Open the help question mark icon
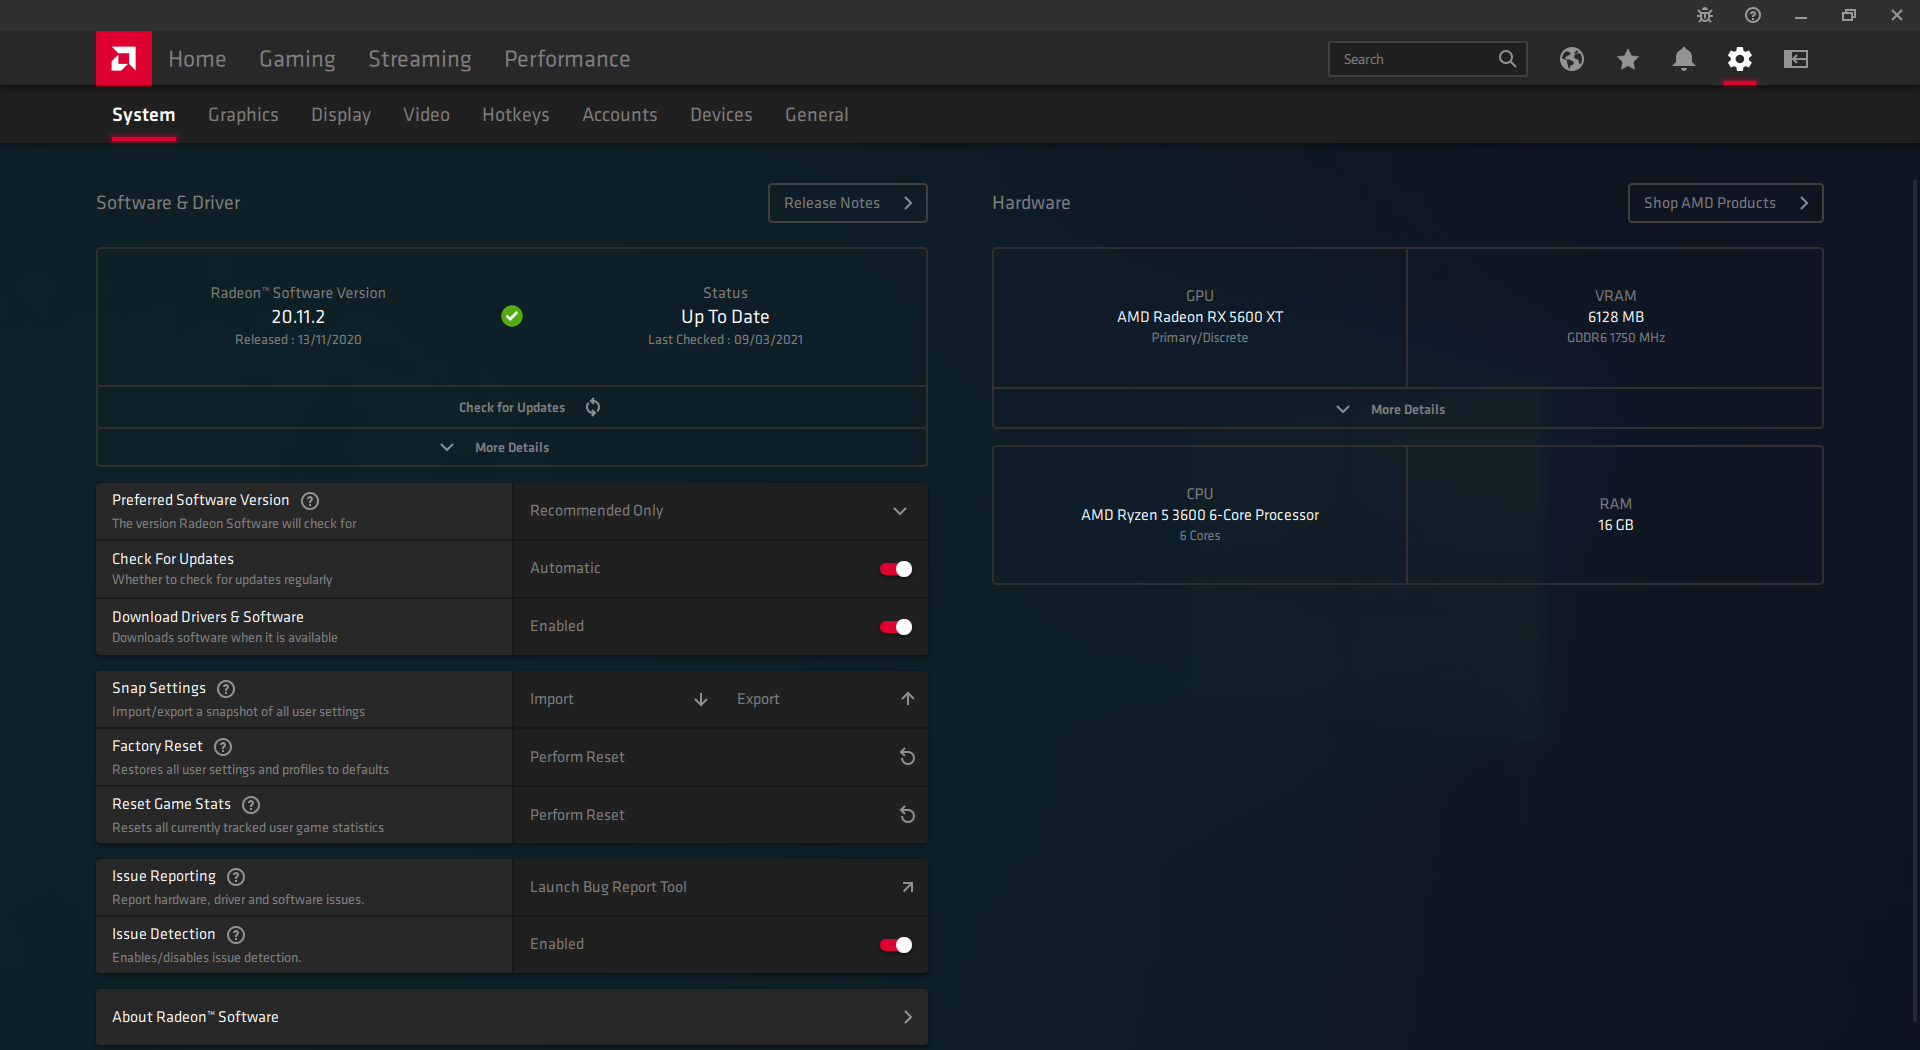1920x1050 pixels. (x=1751, y=15)
